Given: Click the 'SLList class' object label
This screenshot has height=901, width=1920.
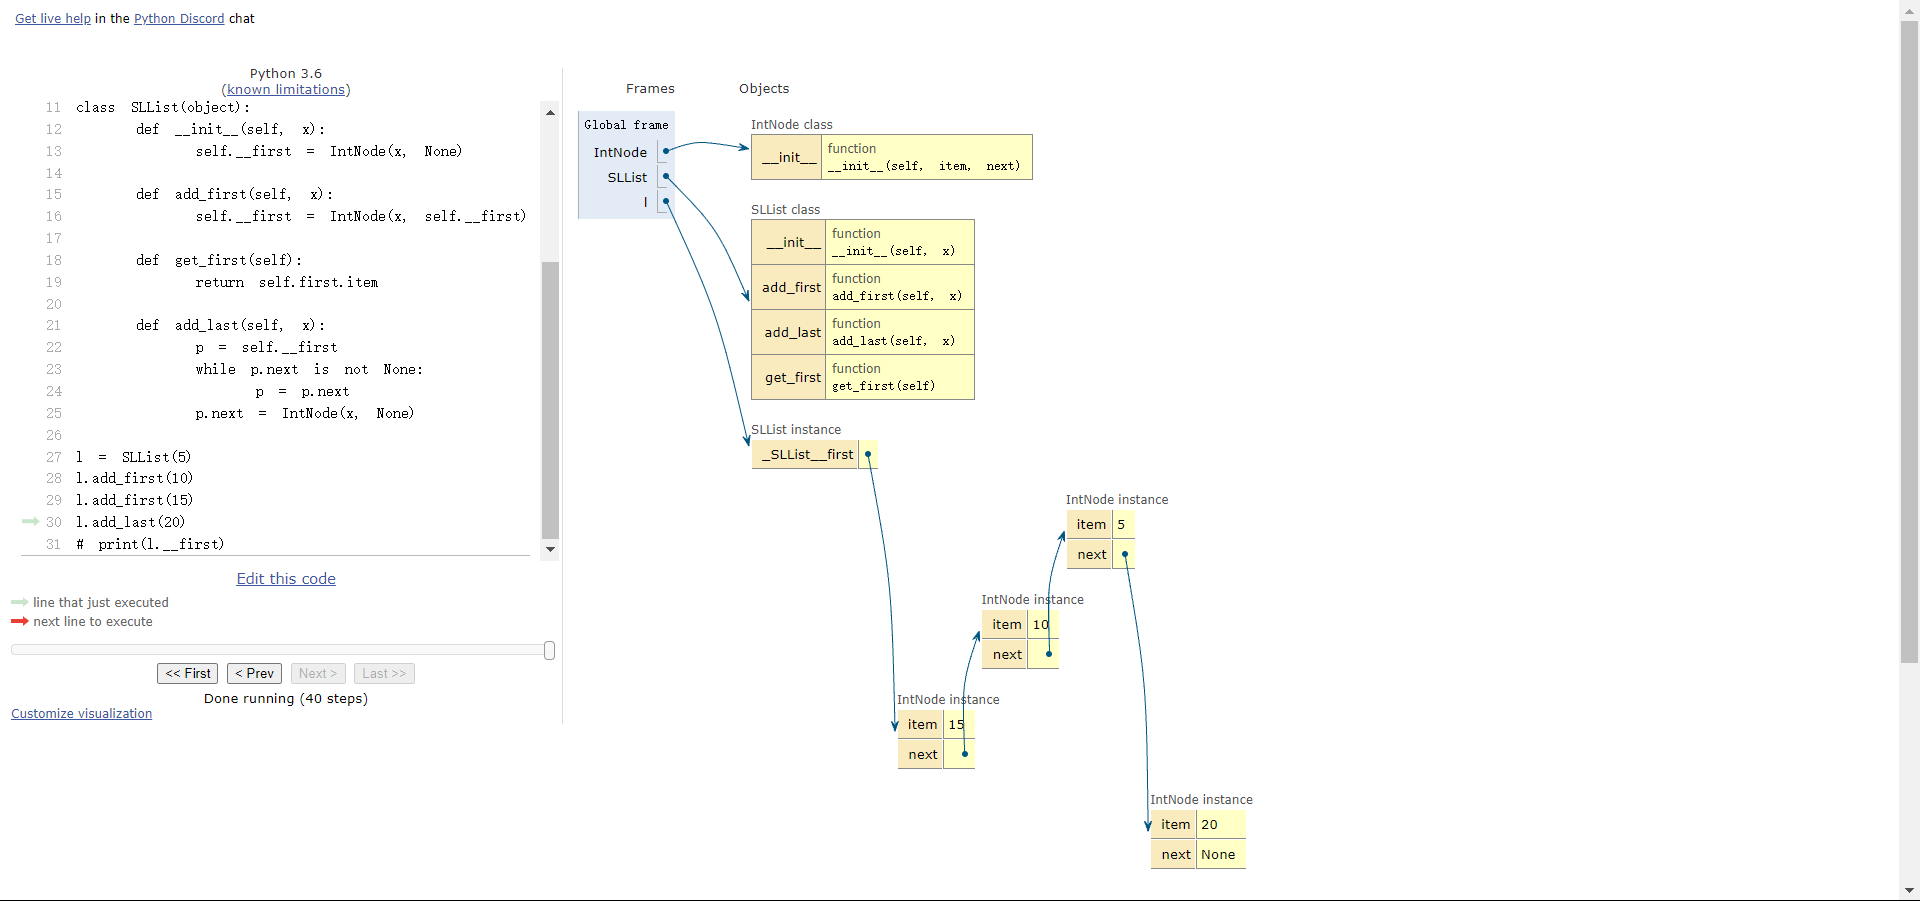Looking at the screenshot, I should [786, 210].
